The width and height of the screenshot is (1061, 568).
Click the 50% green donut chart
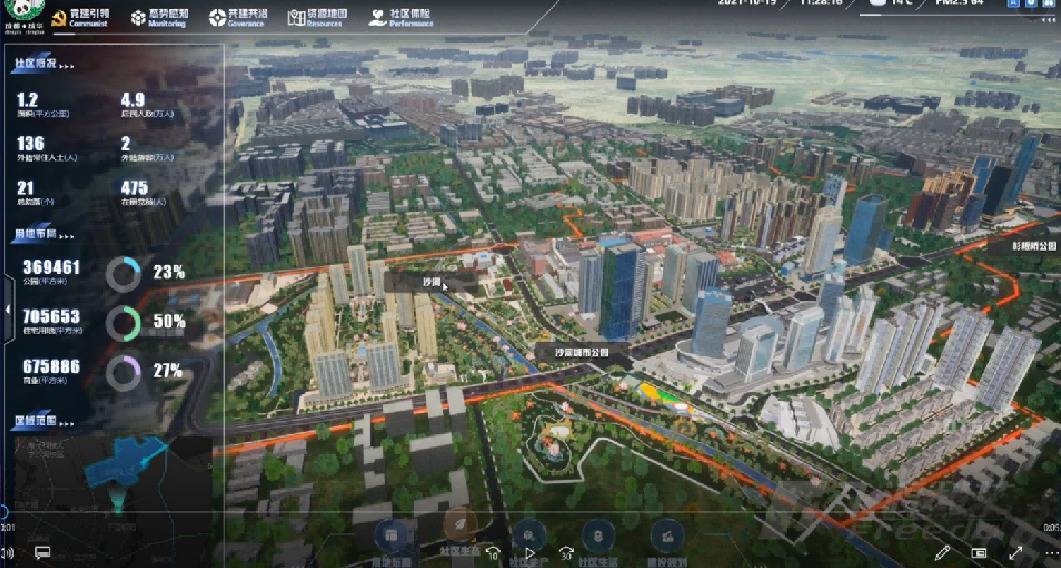coord(123,323)
